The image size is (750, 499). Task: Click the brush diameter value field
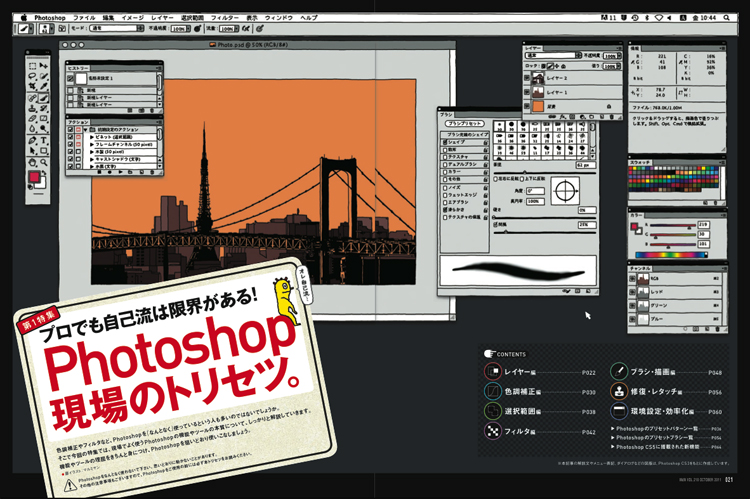pos(585,163)
